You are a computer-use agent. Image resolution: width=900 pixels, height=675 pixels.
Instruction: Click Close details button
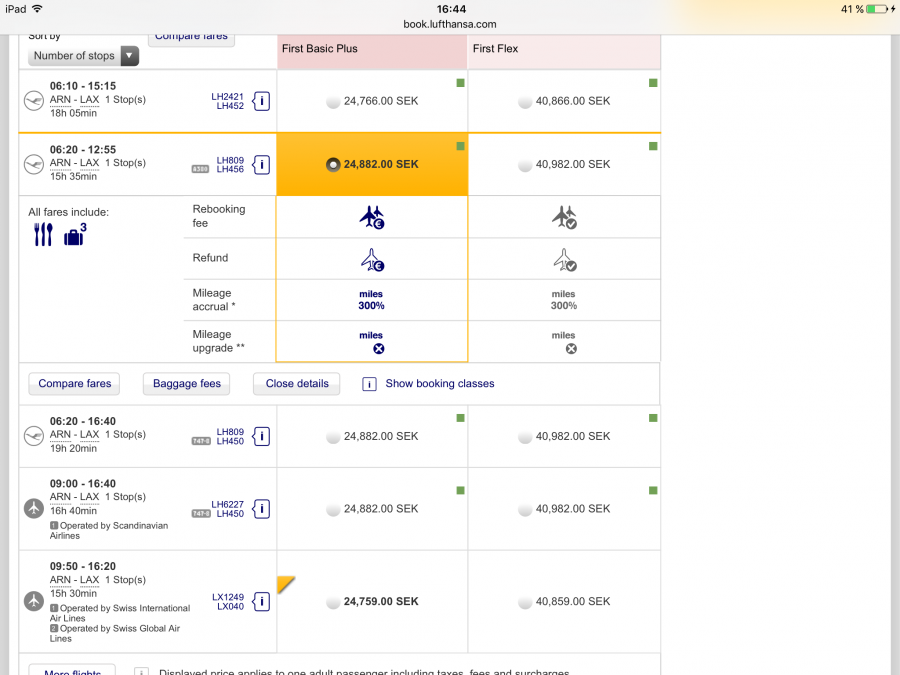297,383
